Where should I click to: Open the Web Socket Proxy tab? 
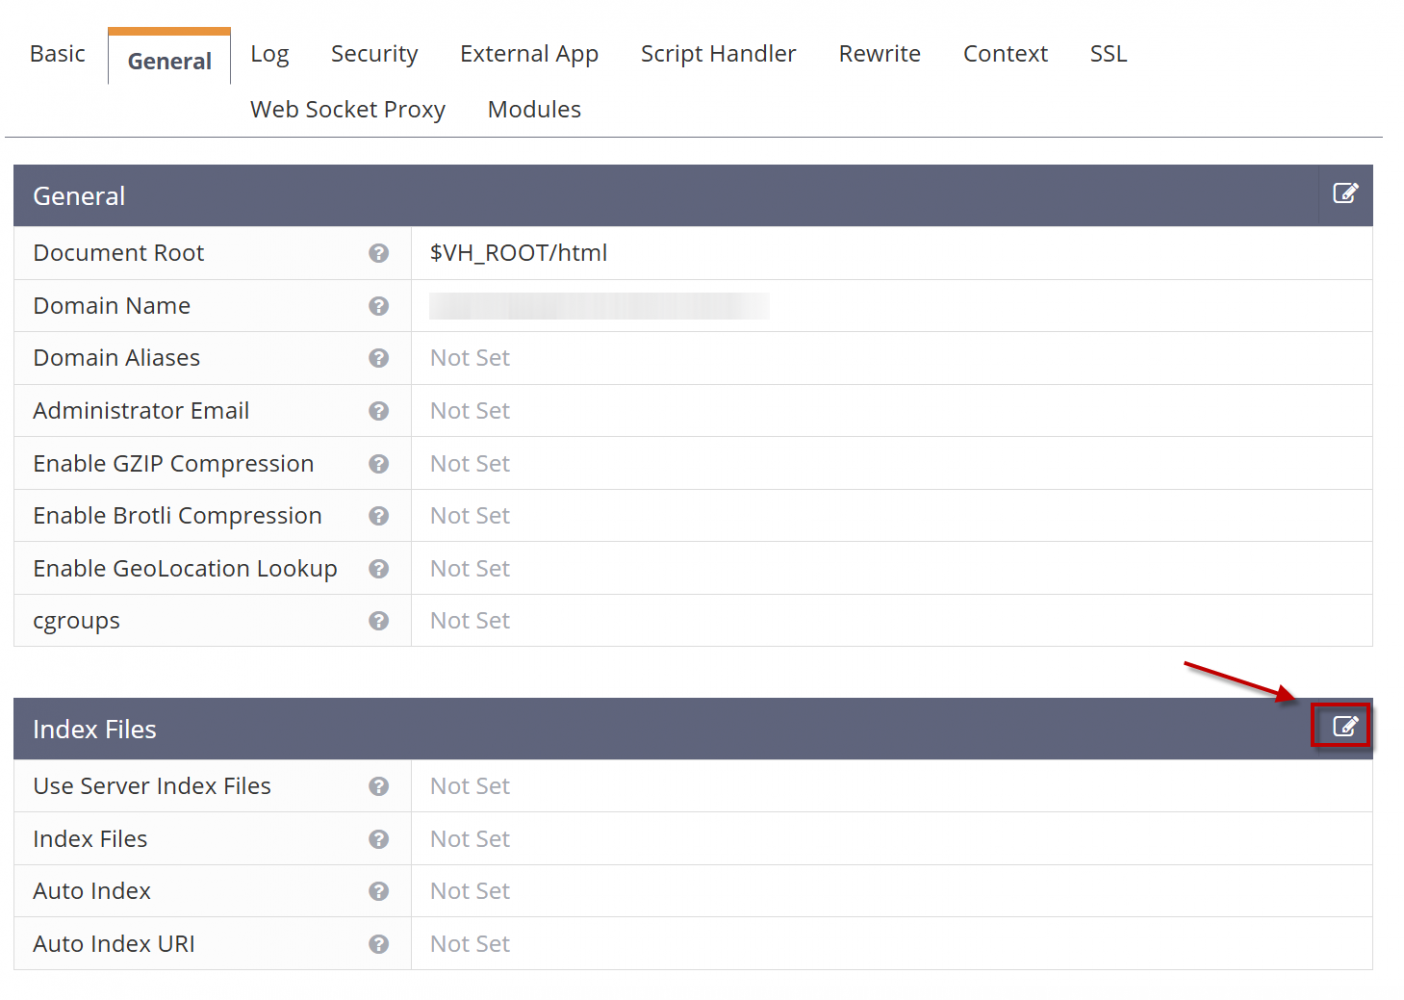click(347, 110)
